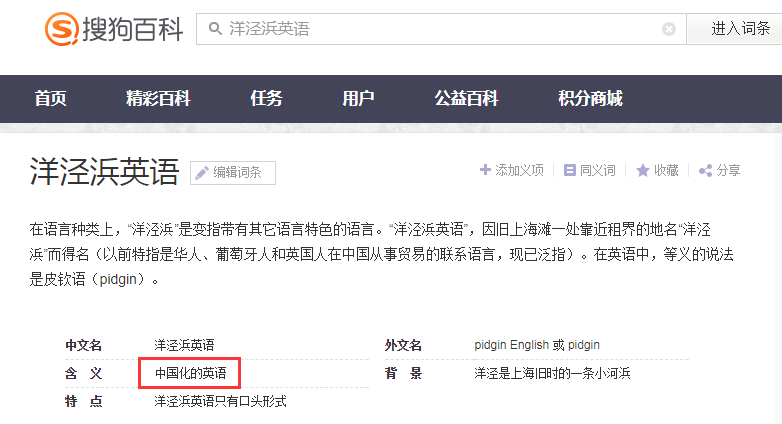Click the 进入词条 button
Screen dimensions: 782x424
click(x=735, y=29)
